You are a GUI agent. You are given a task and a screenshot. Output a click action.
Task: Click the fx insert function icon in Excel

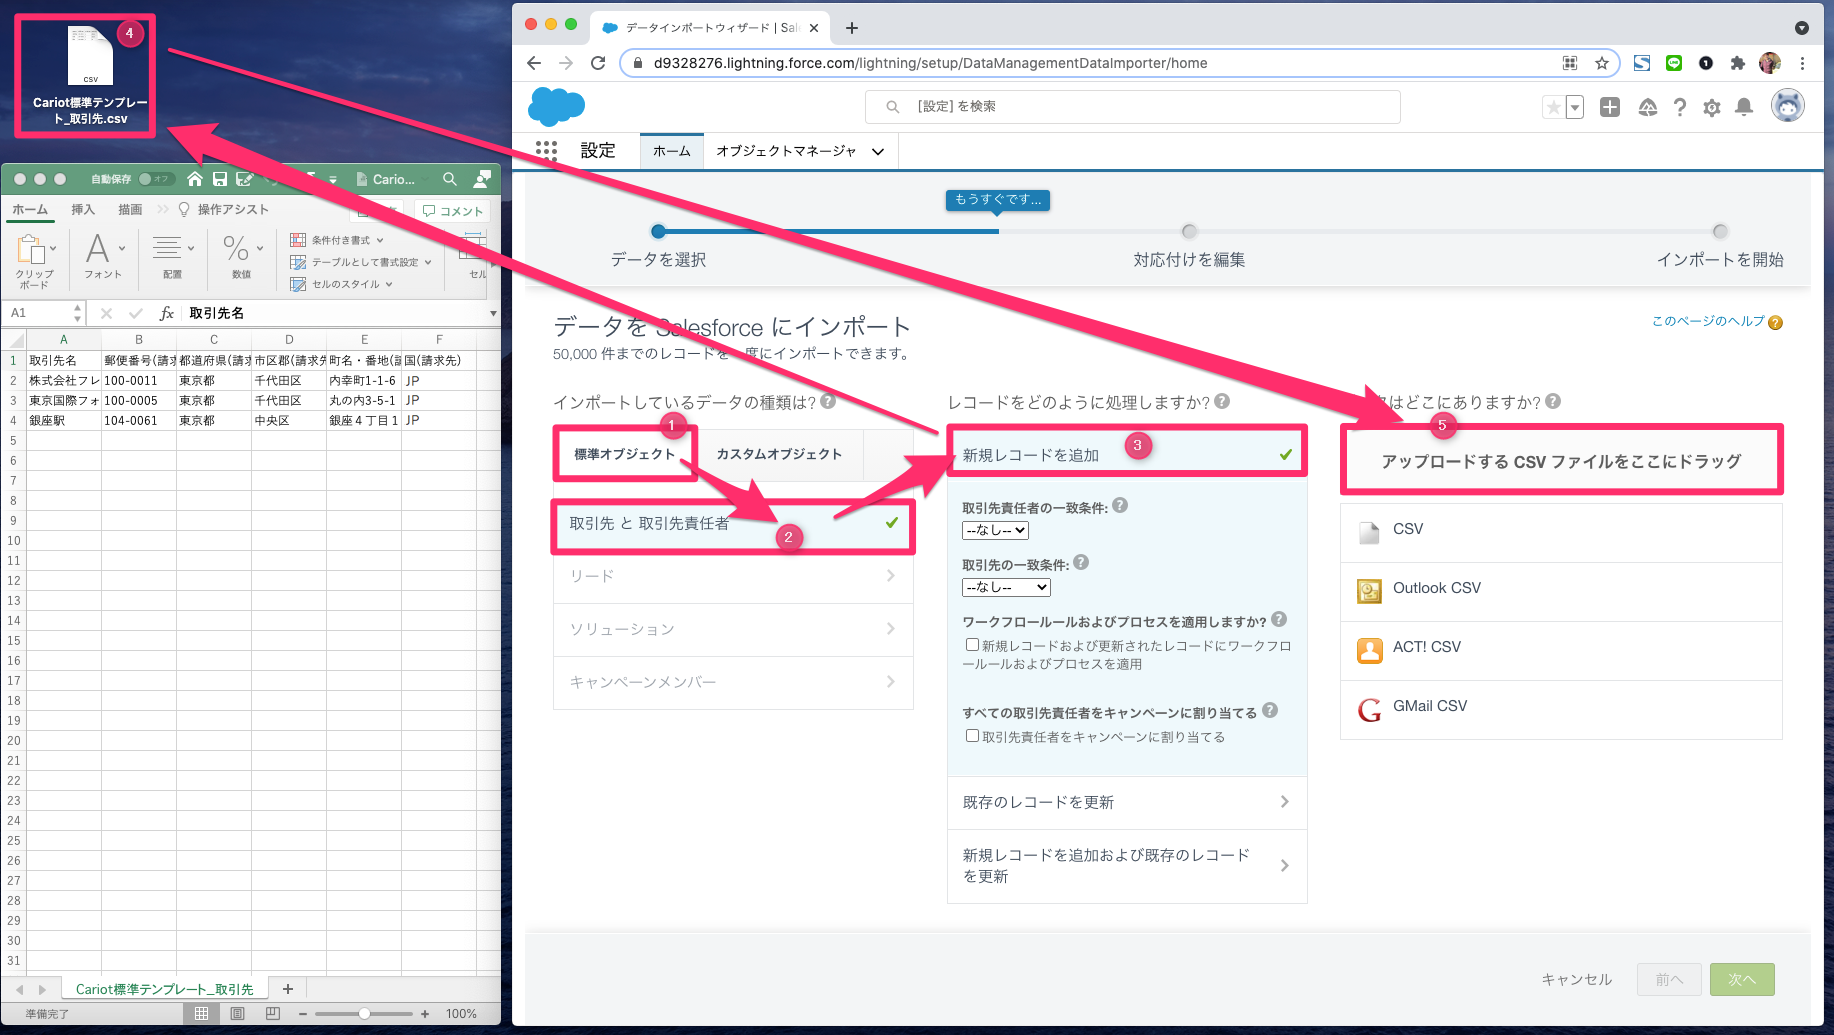(167, 313)
